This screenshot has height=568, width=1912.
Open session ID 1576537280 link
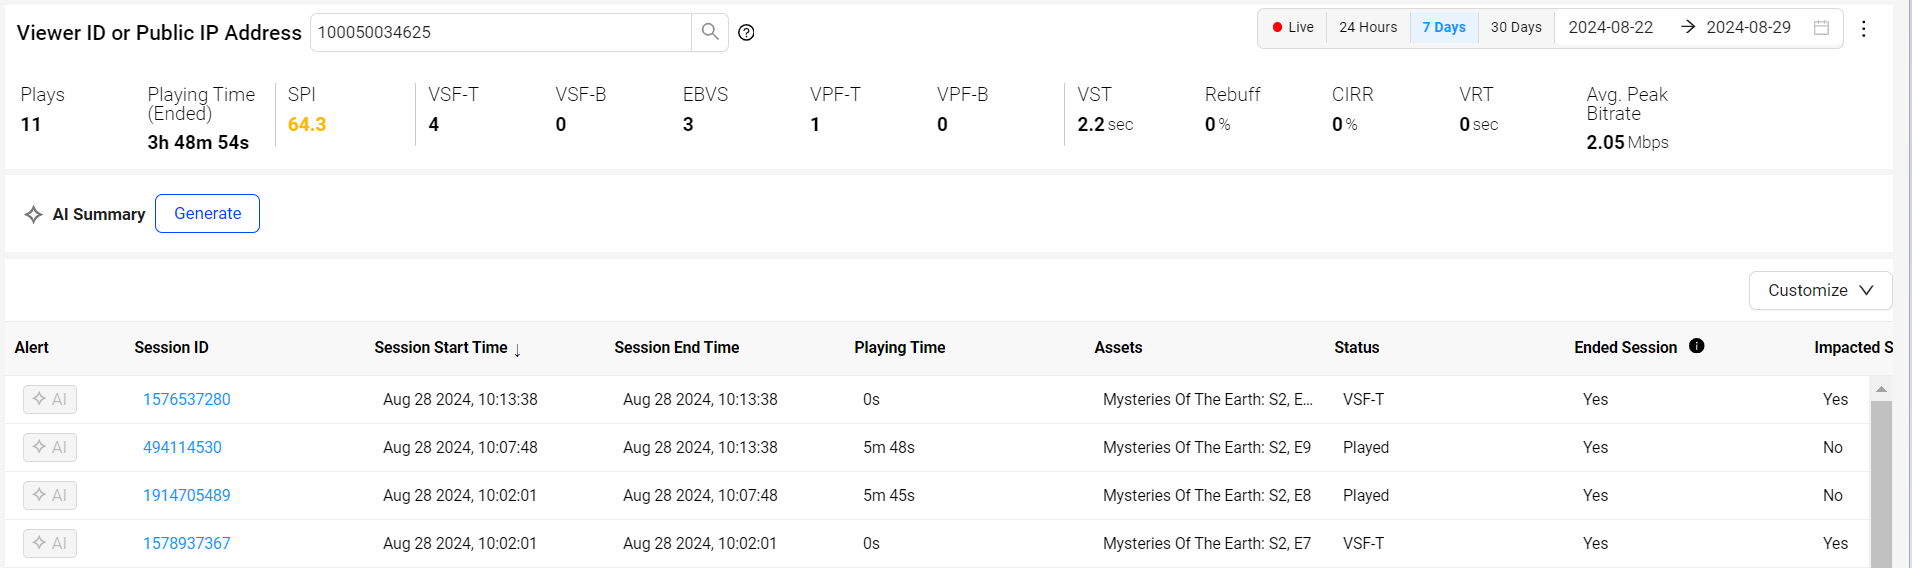tap(186, 399)
